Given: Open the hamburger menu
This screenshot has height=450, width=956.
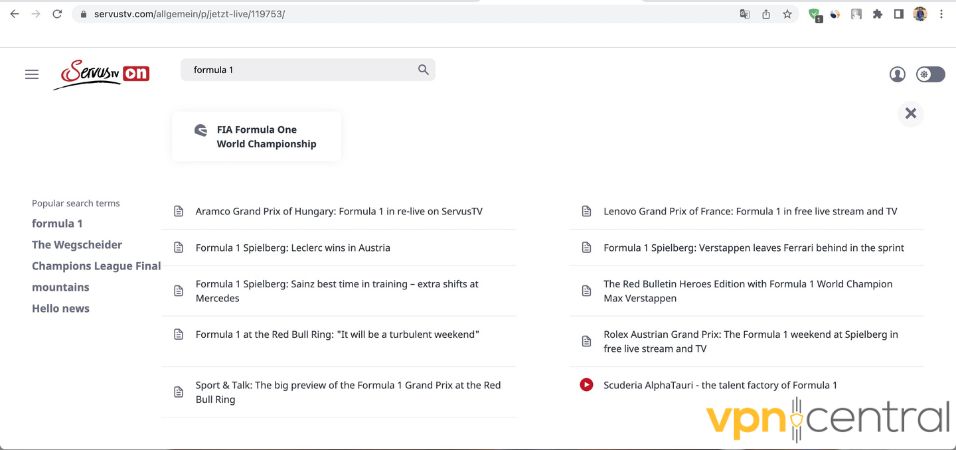Looking at the screenshot, I should pos(32,74).
